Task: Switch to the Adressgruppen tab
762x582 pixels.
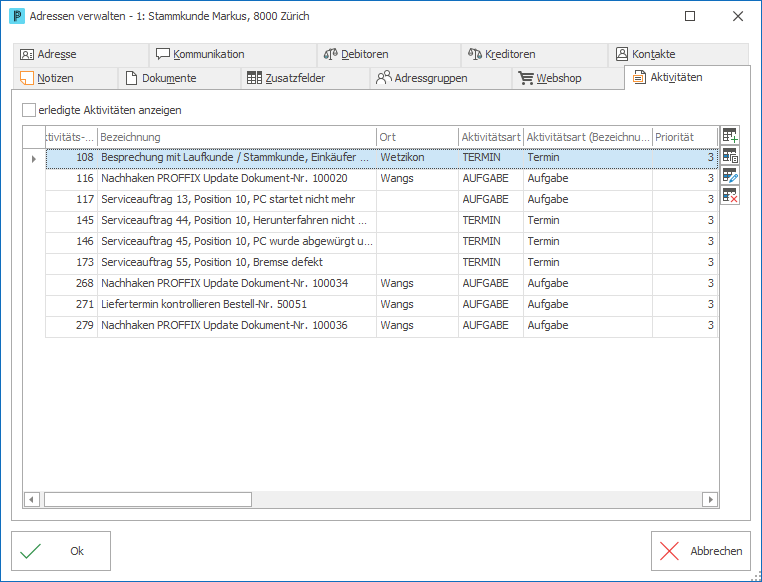Action: click(x=441, y=78)
